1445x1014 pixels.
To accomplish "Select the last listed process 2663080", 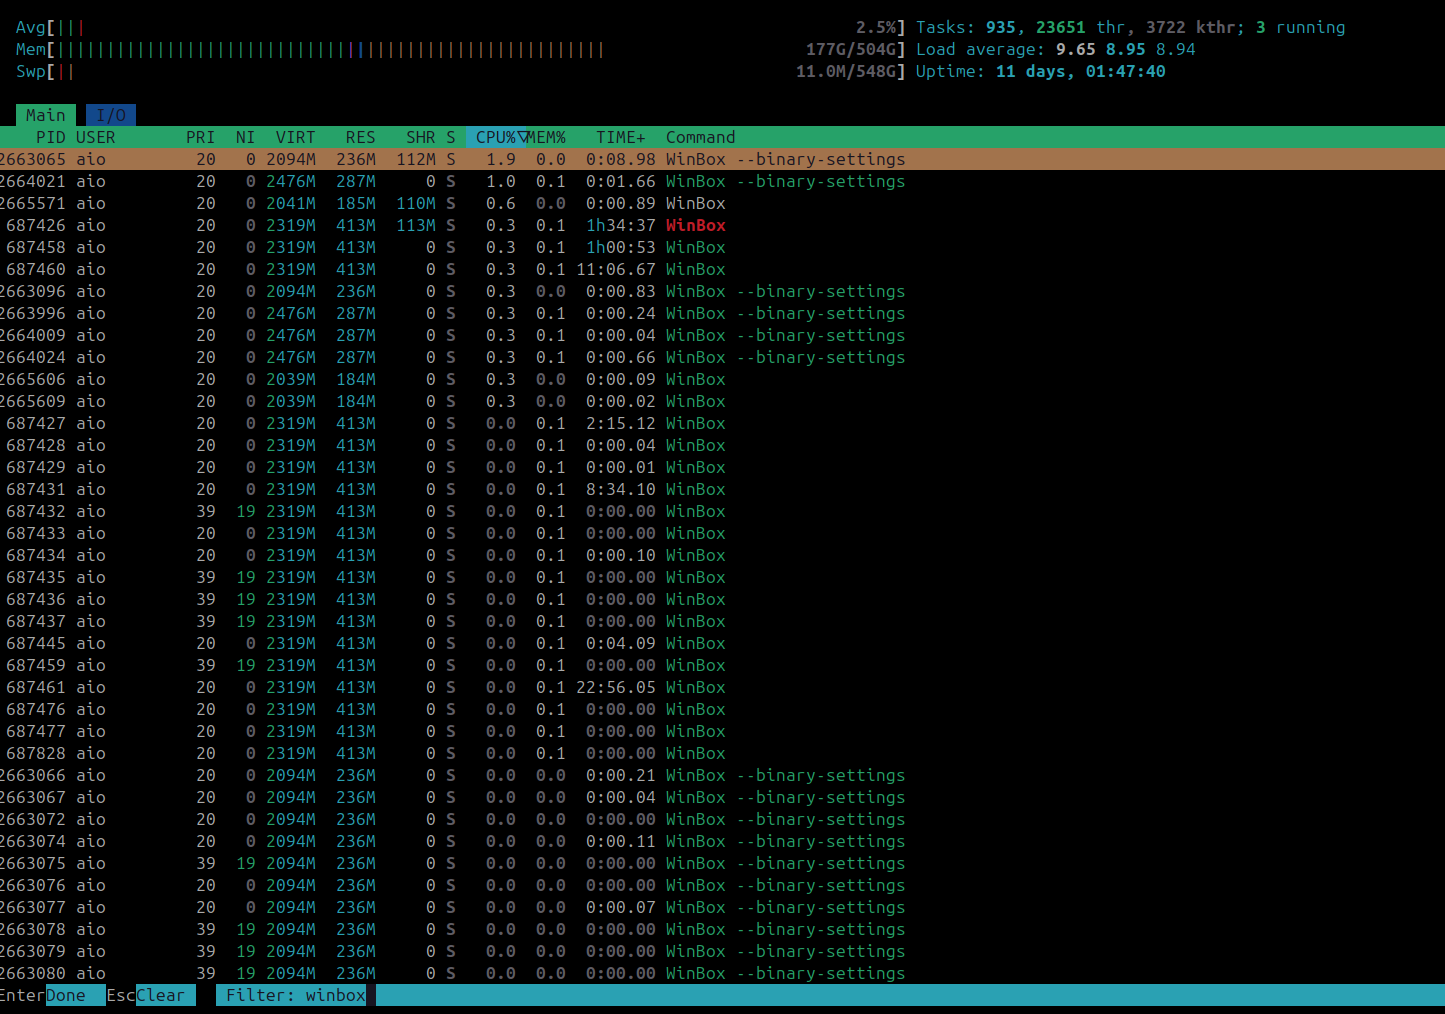I will point(722,973).
